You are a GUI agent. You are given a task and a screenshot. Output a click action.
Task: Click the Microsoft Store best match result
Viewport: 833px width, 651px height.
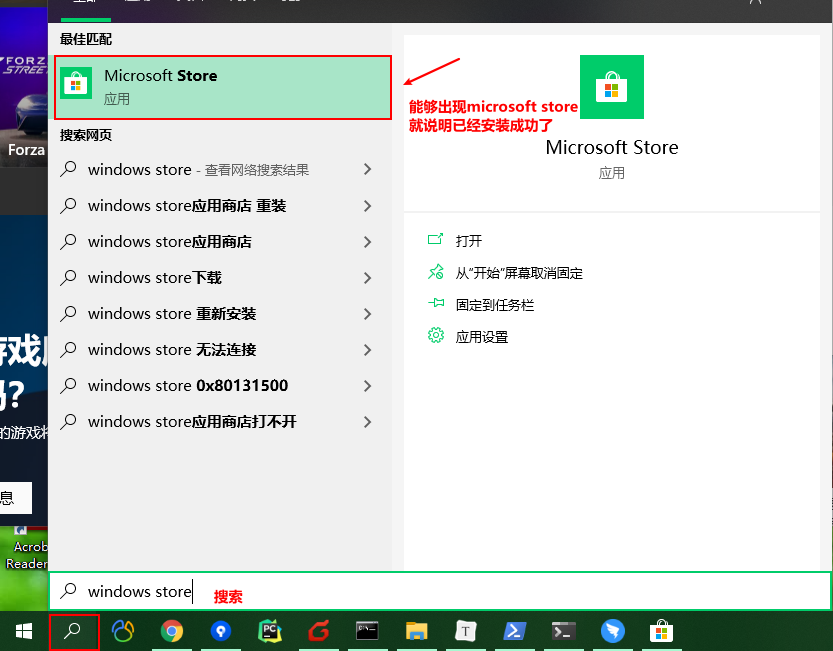tap(223, 87)
